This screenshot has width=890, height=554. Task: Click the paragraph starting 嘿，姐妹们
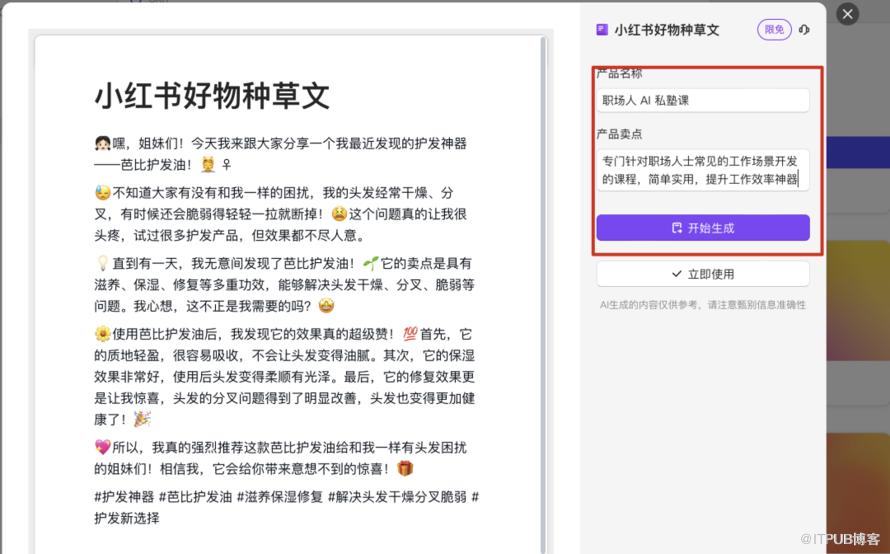(280, 154)
